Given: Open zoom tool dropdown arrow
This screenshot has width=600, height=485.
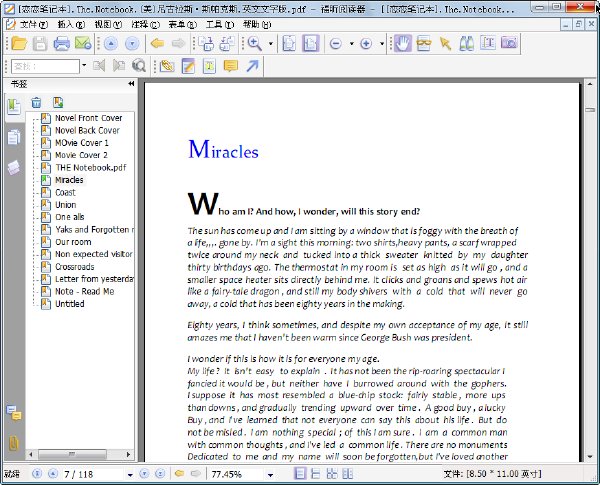Looking at the screenshot, I should (271, 44).
